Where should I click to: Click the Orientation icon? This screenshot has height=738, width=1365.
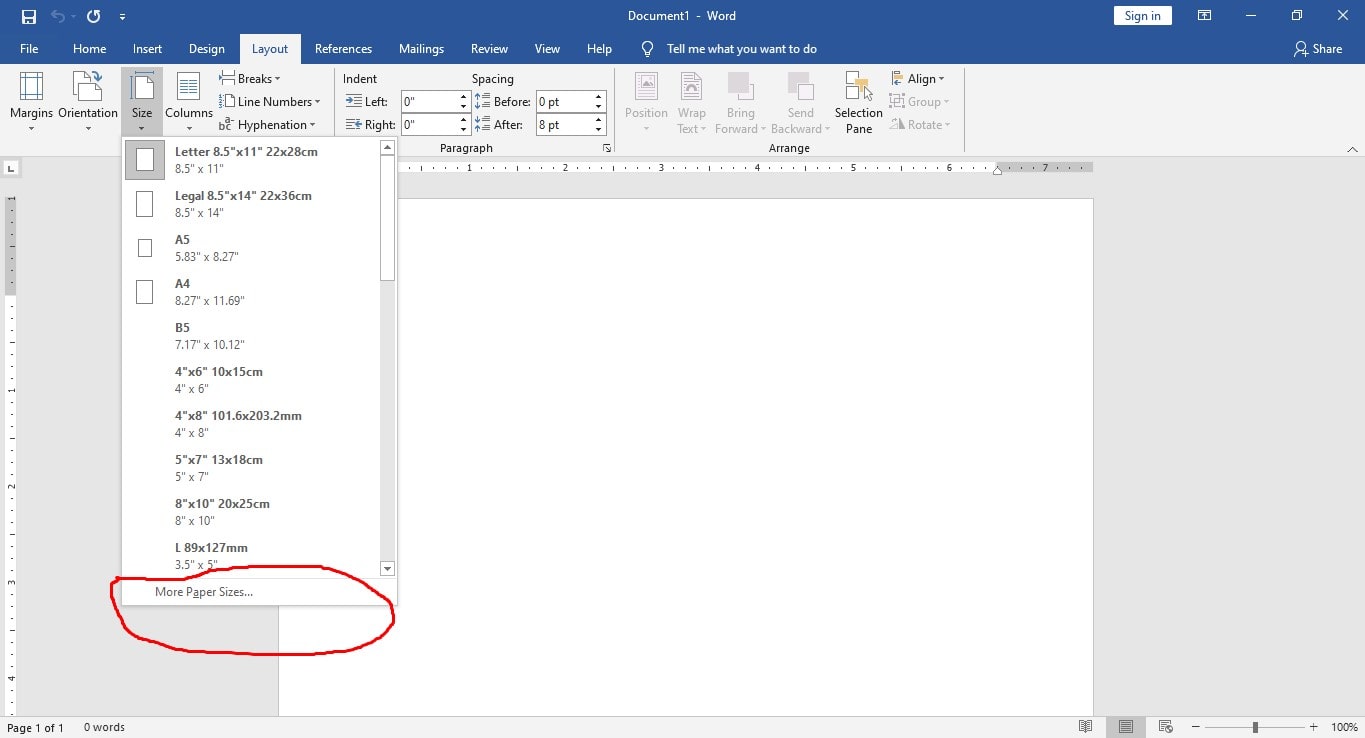(87, 100)
